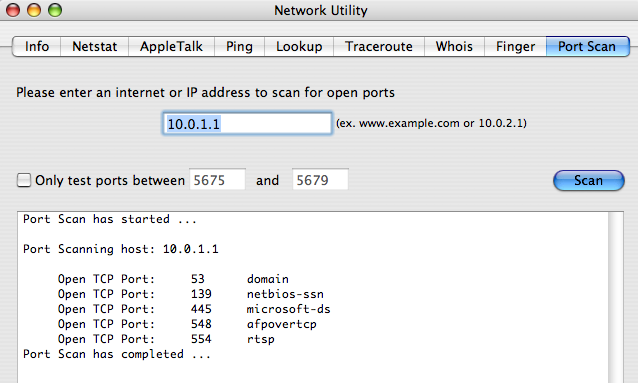
Task: Open the Netstat tab
Action: click(95, 46)
